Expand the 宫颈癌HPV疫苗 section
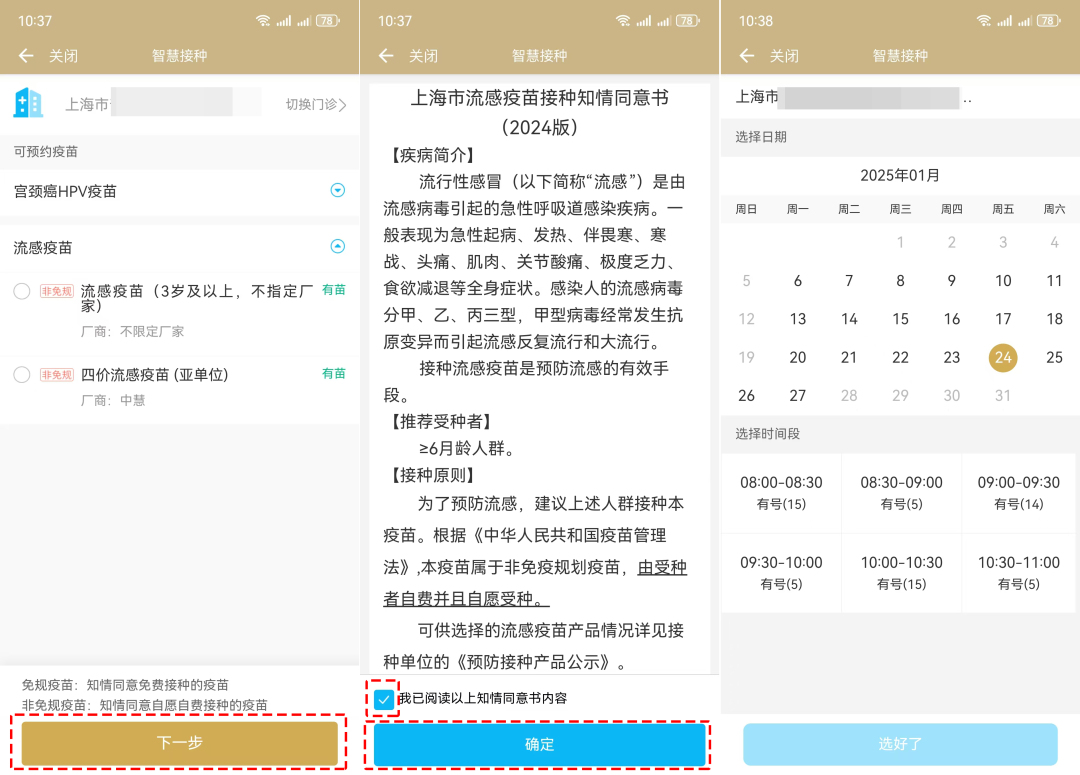This screenshot has width=1080, height=775. (337, 191)
